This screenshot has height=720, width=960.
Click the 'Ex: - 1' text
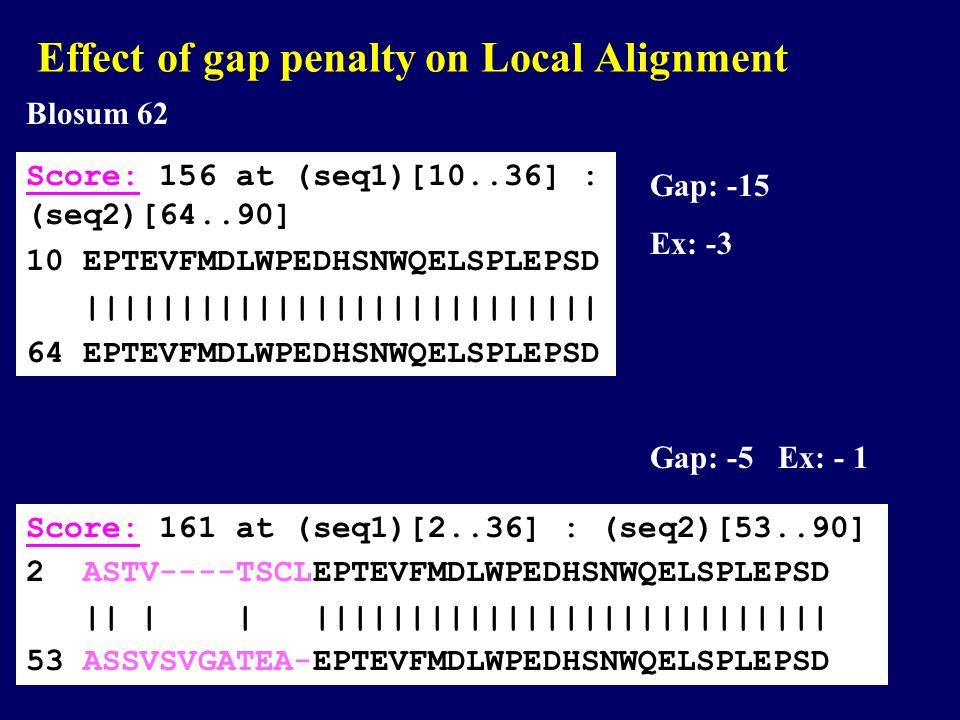822,458
